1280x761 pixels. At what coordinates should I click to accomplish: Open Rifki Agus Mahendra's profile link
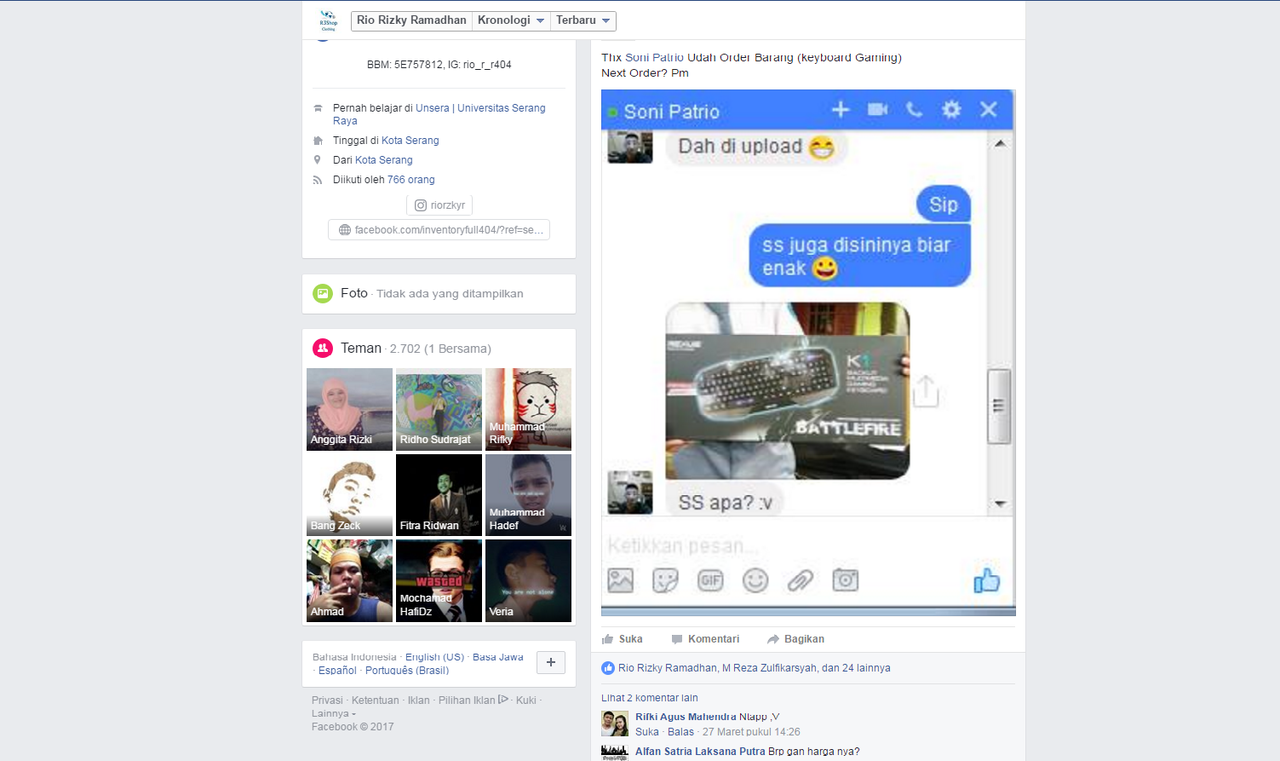[686, 716]
